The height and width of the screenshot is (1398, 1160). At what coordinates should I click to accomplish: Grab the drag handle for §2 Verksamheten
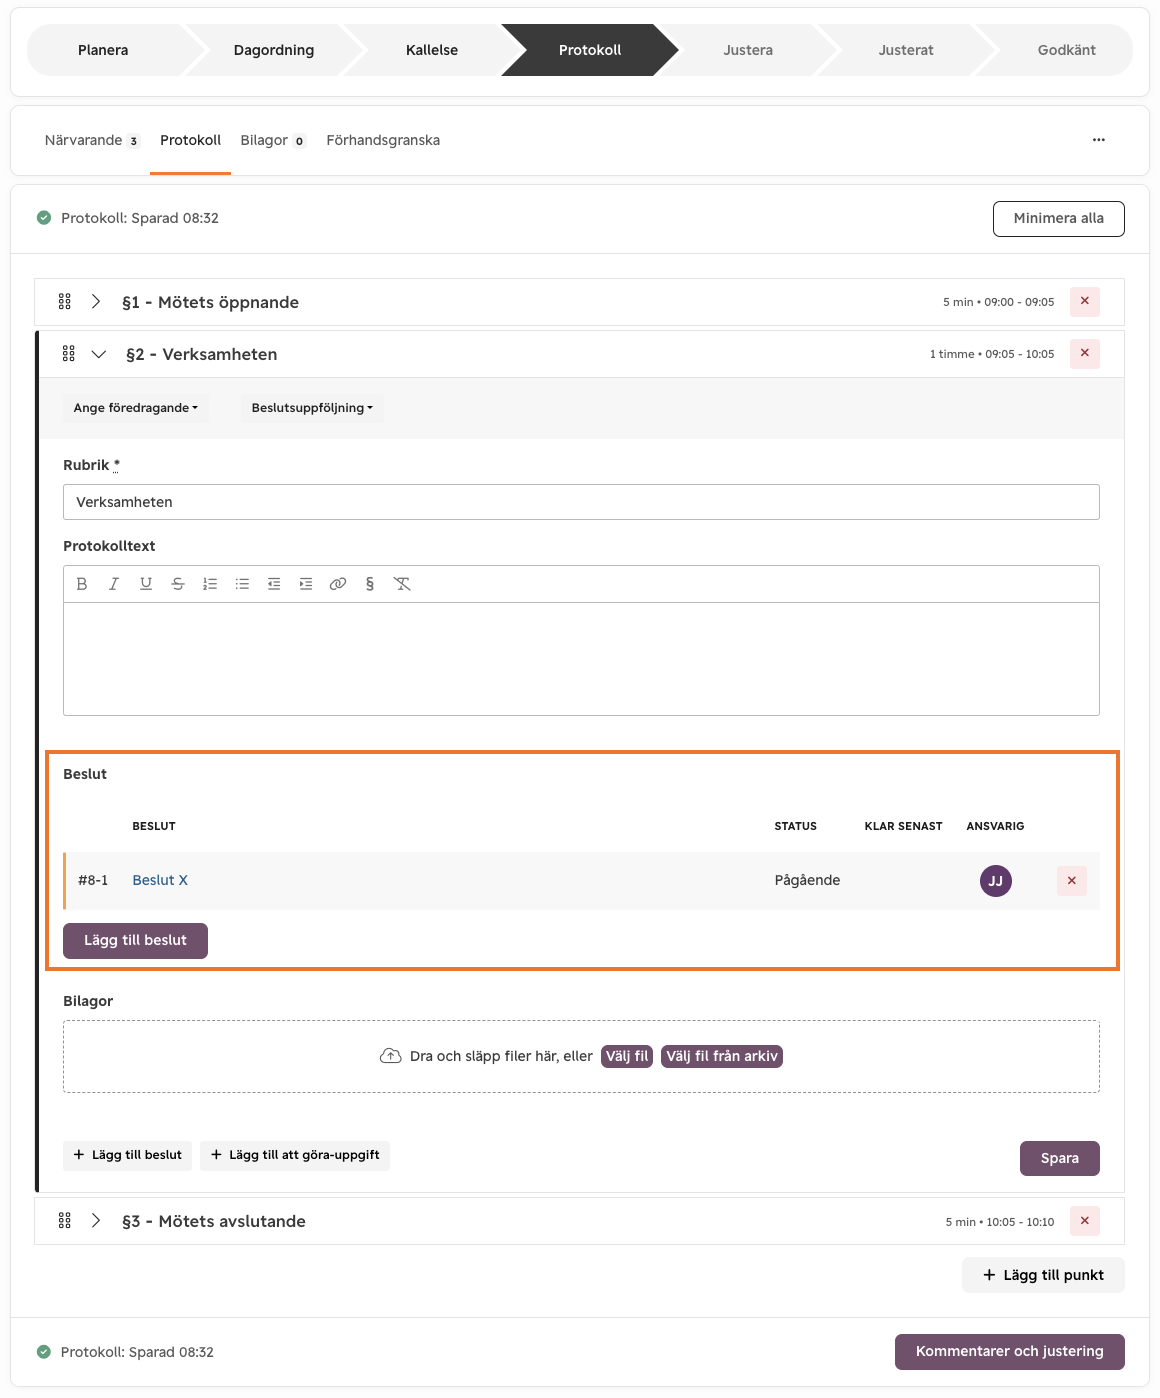coord(69,353)
